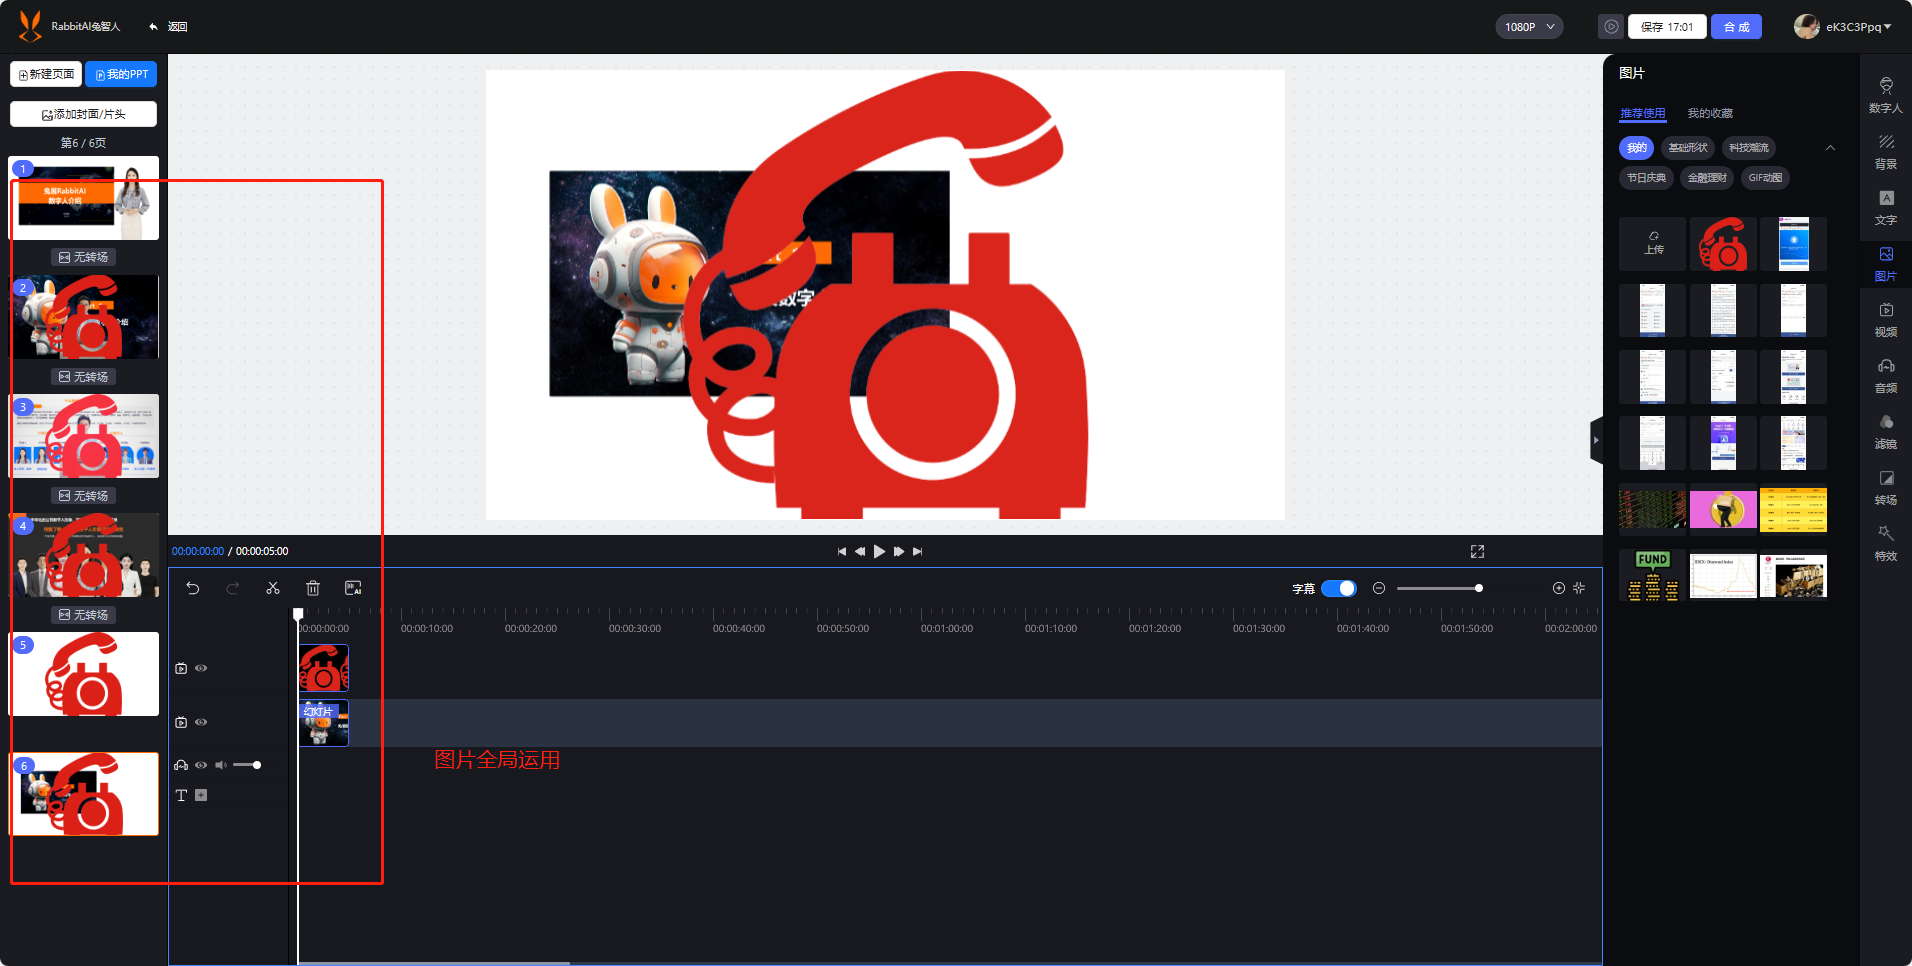The height and width of the screenshot is (966, 1912).
Task: Click the redo arrow in the timeline toolbar
Action: (x=233, y=588)
